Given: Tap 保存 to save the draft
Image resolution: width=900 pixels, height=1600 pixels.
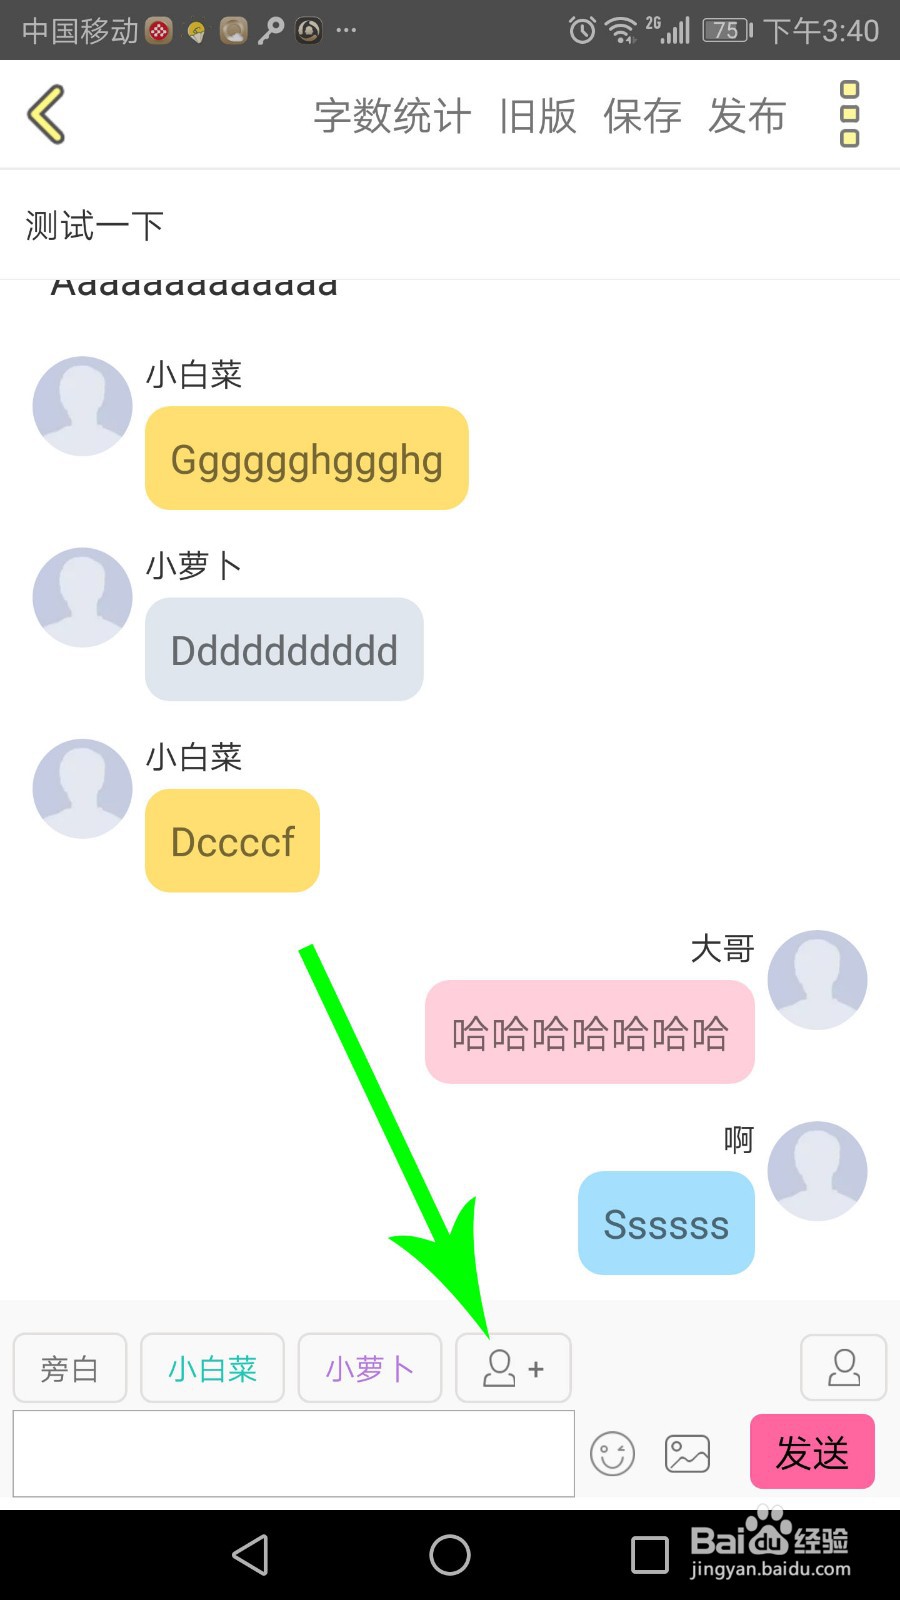Looking at the screenshot, I should point(642,116).
